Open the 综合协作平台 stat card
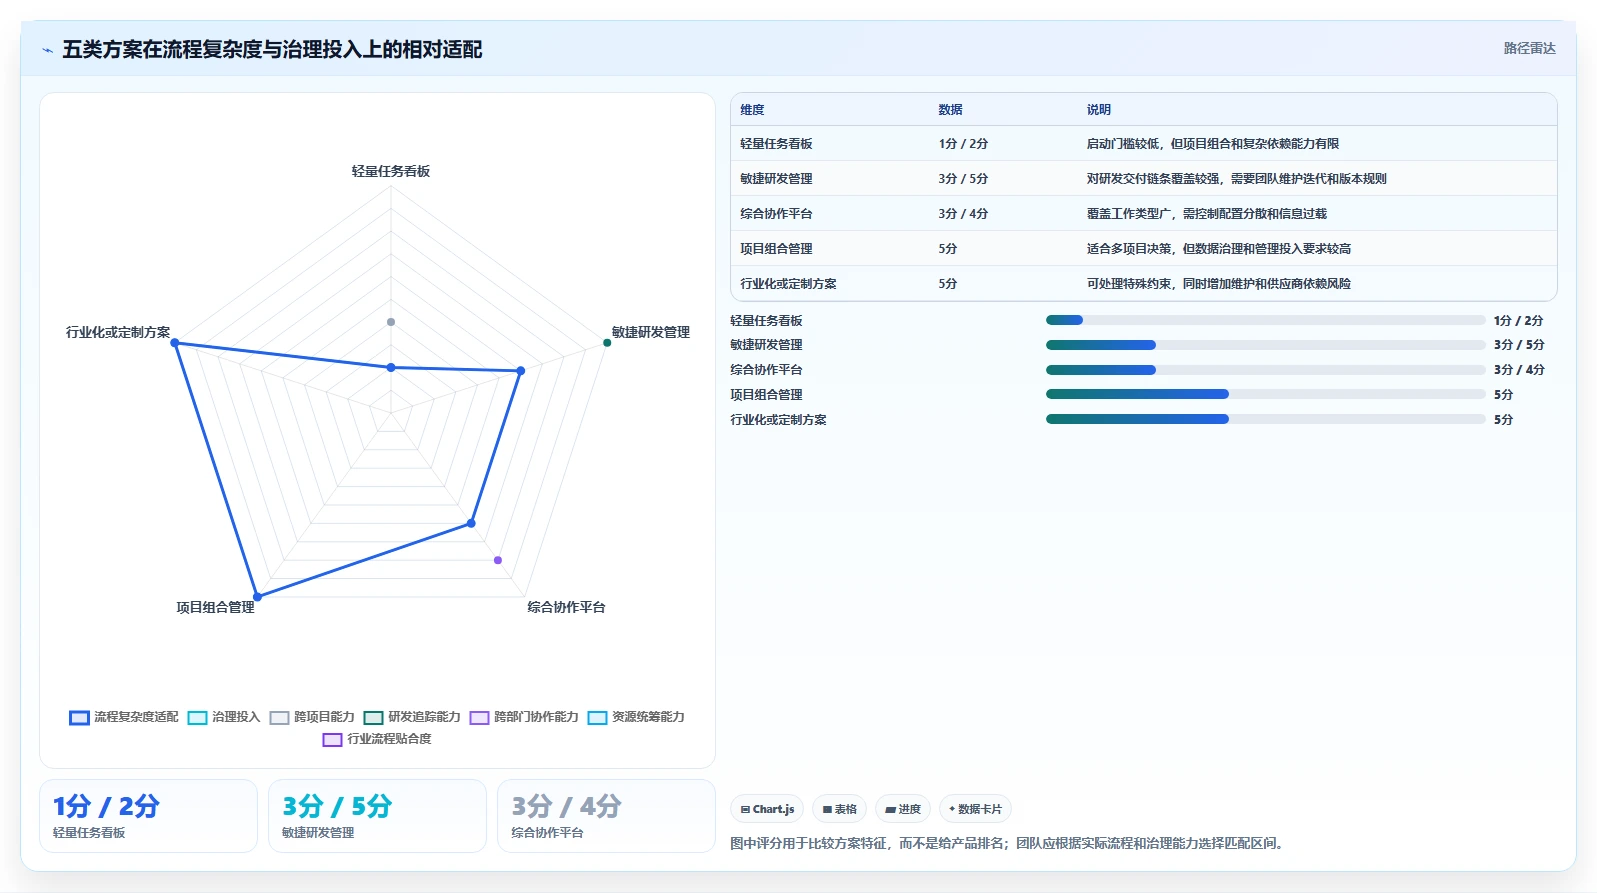The height and width of the screenshot is (893, 1597). 606,816
